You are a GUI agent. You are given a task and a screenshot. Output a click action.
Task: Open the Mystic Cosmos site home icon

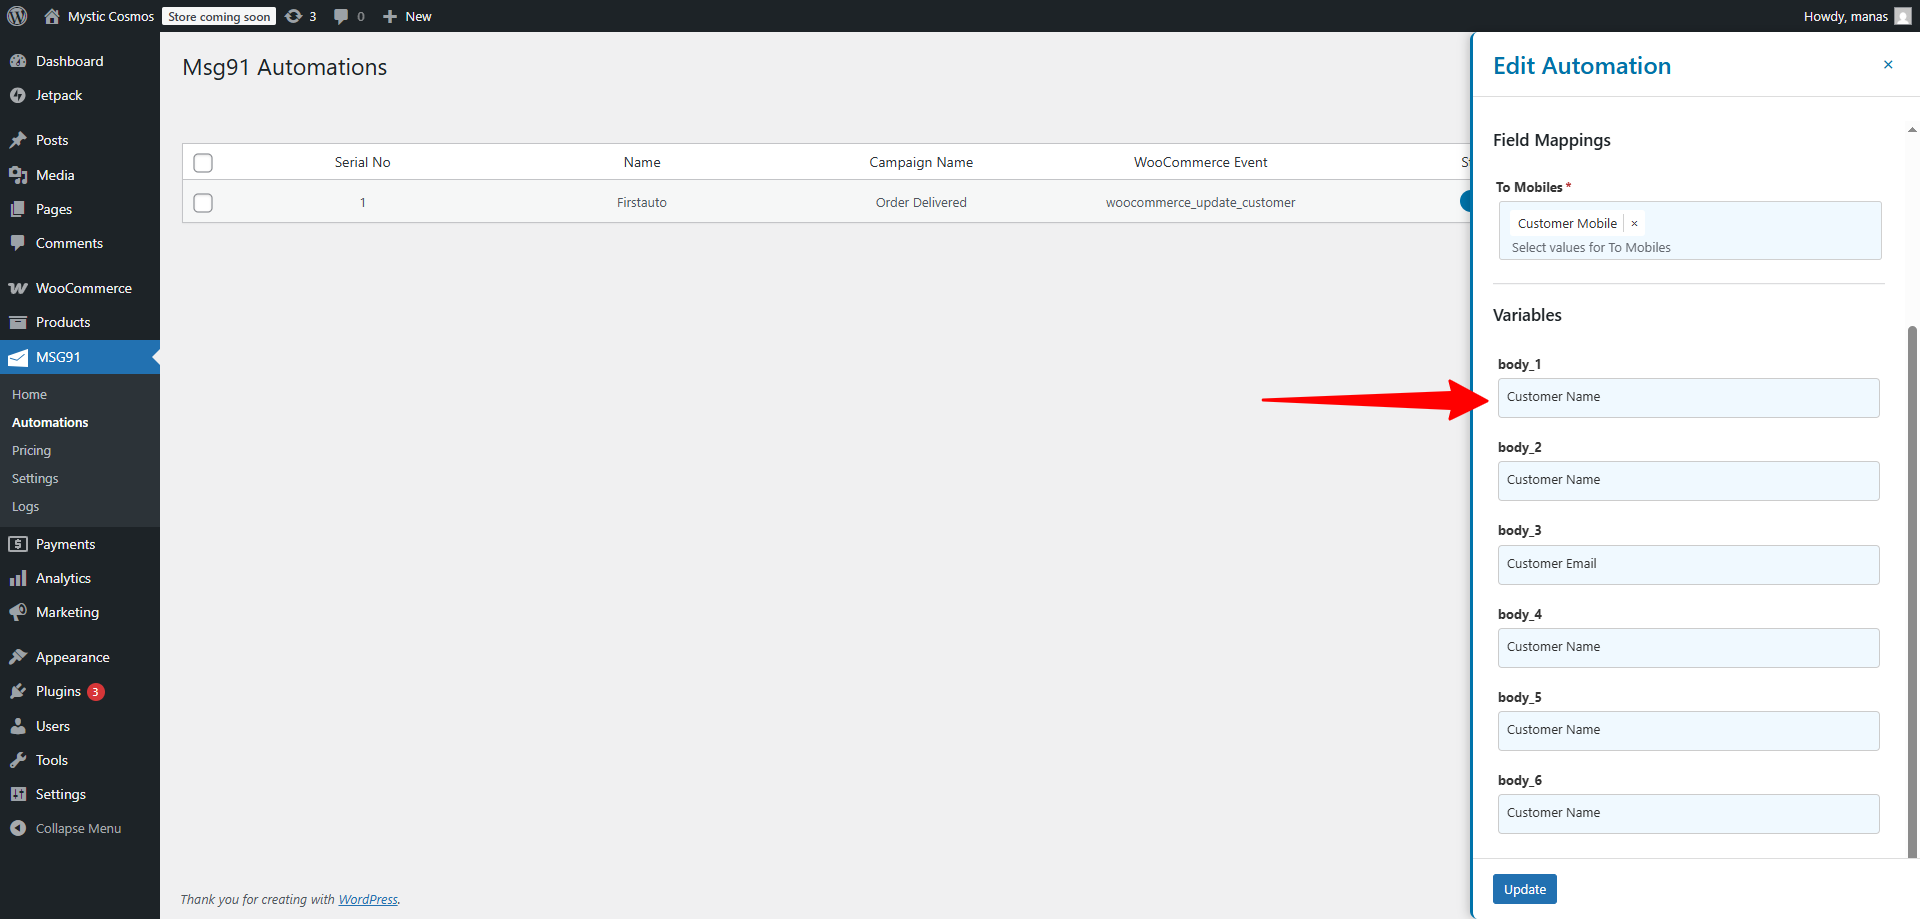(x=52, y=16)
